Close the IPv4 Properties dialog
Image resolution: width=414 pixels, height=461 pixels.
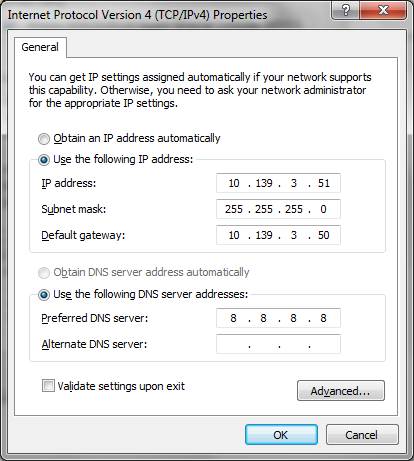pos(383,10)
